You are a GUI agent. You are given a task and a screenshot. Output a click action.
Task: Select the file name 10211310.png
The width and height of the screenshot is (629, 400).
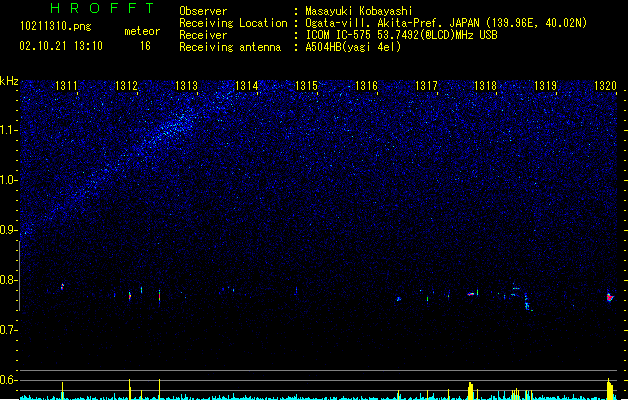pyautogui.click(x=55, y=26)
